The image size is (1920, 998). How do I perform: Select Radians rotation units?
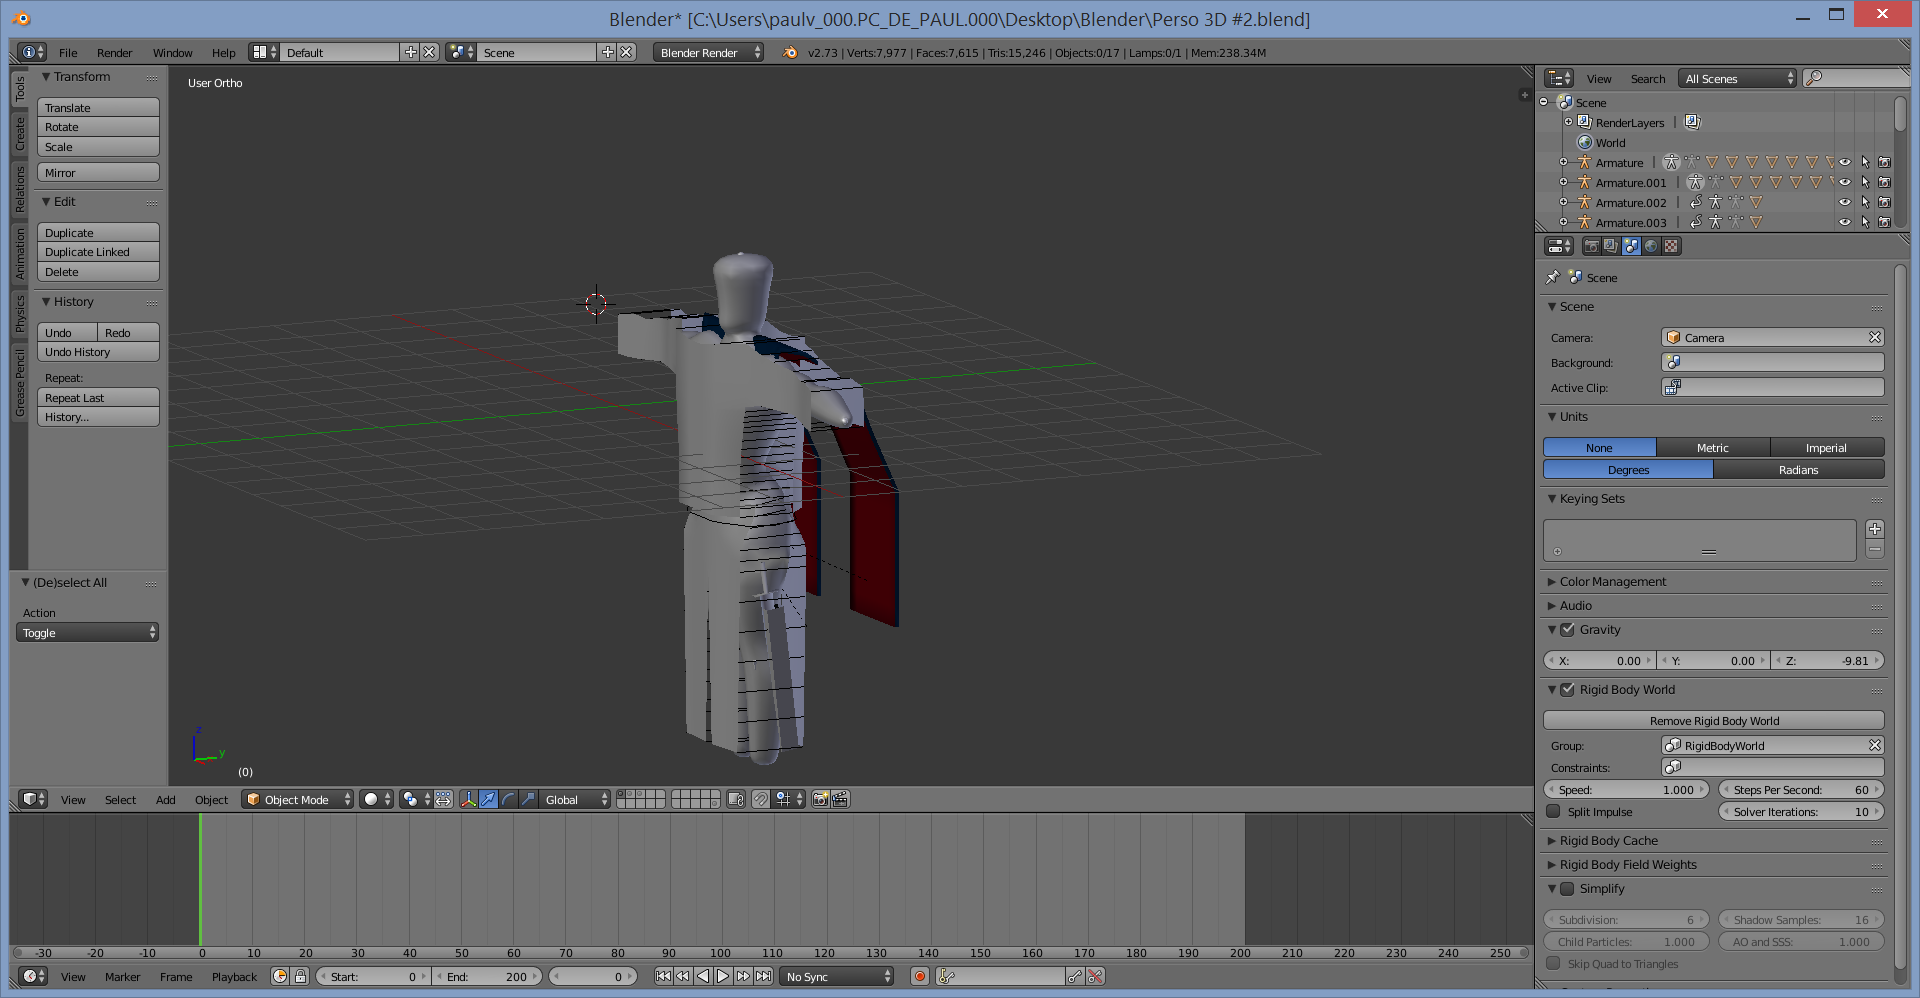click(1799, 469)
